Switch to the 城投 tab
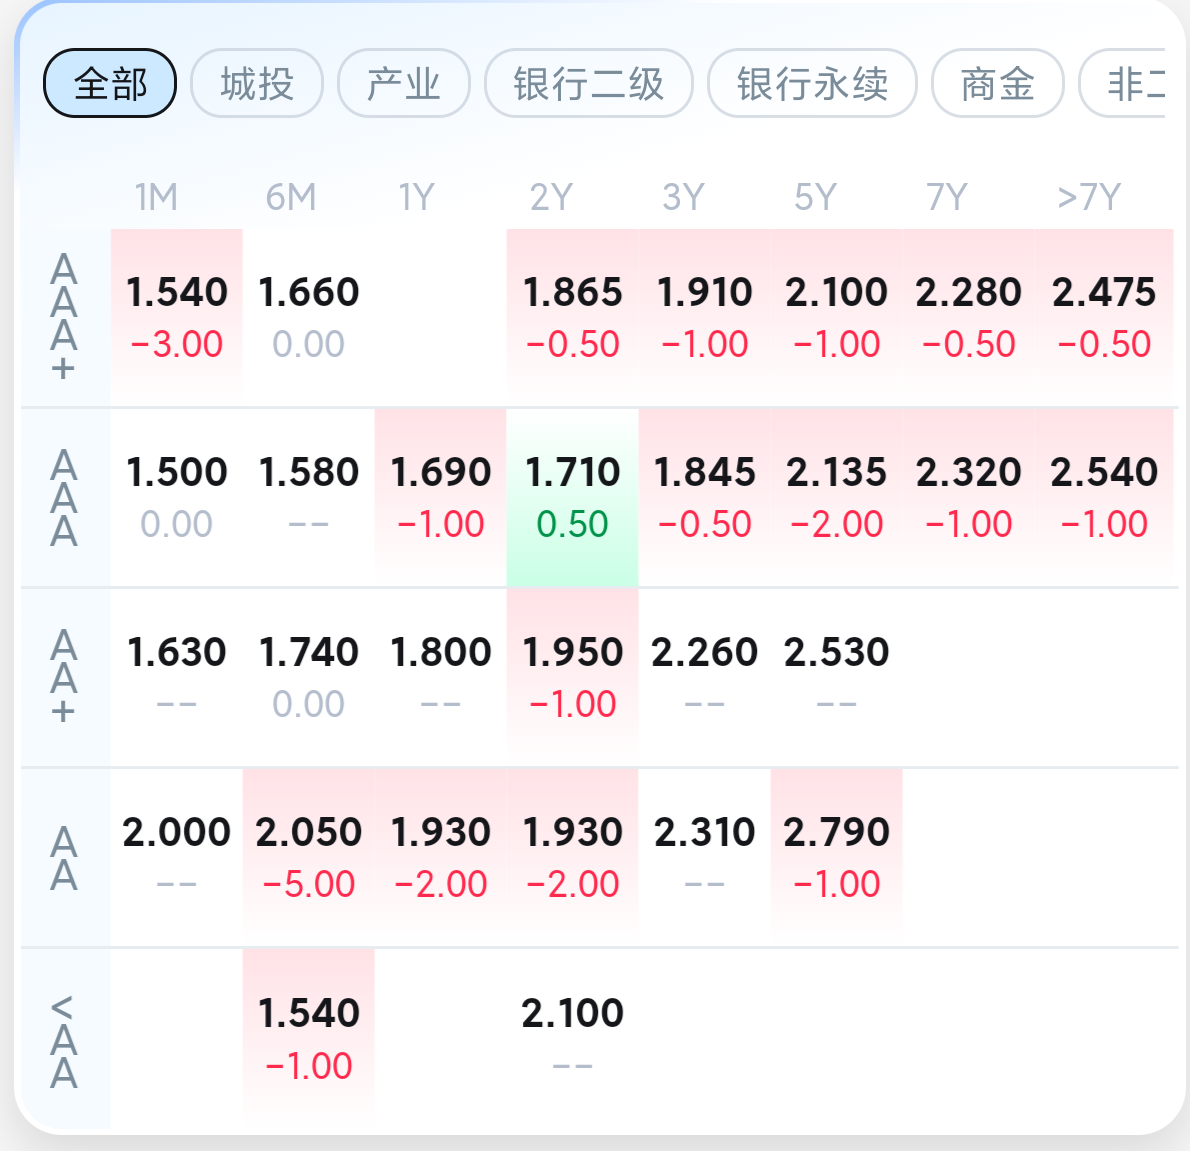 coord(257,83)
